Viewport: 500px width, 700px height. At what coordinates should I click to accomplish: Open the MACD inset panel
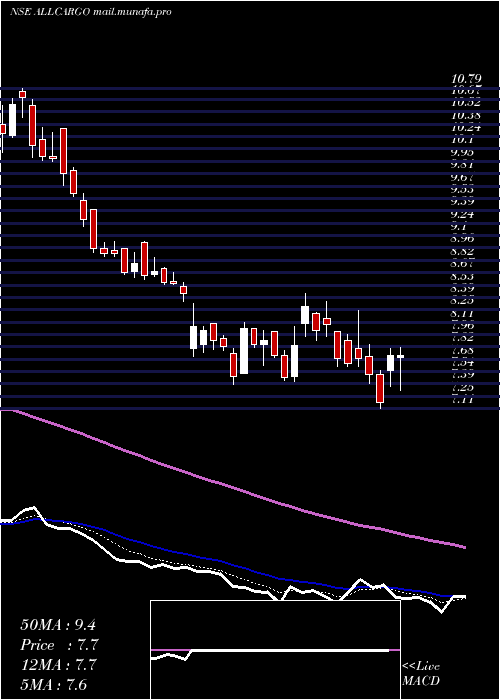coord(275,650)
